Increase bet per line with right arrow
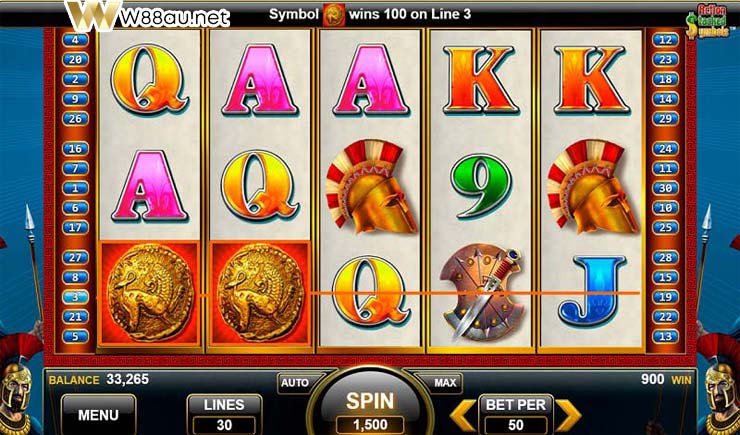 [x=568, y=415]
